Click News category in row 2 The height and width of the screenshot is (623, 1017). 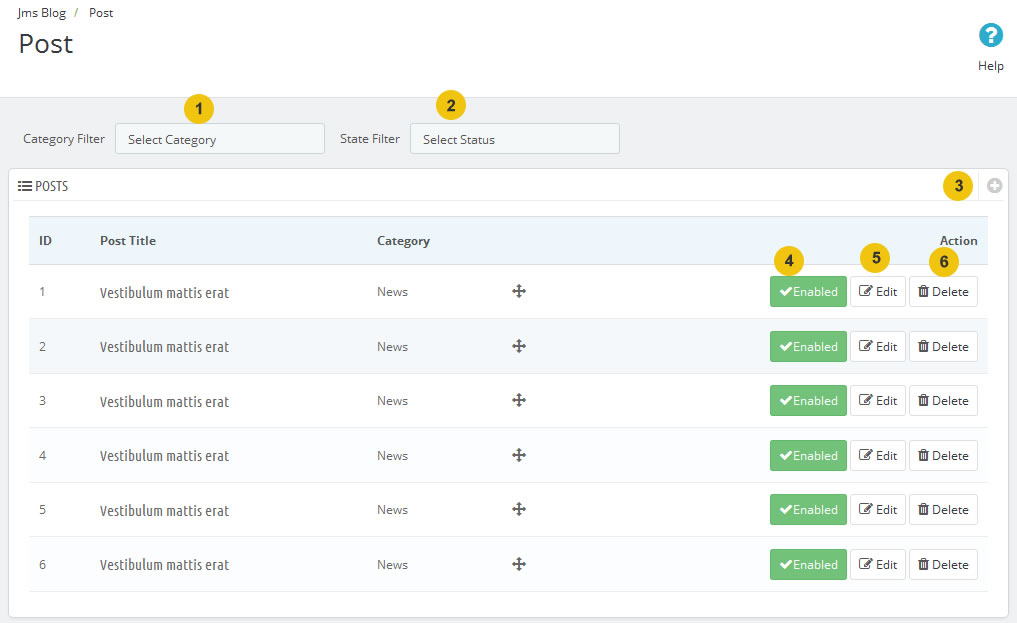click(x=392, y=347)
